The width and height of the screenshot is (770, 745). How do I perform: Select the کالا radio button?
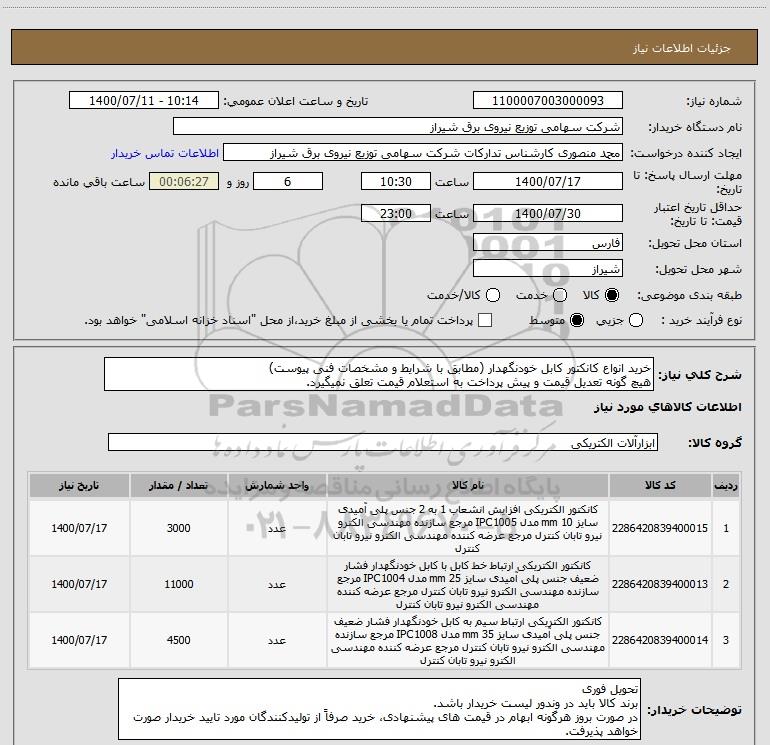click(612, 295)
